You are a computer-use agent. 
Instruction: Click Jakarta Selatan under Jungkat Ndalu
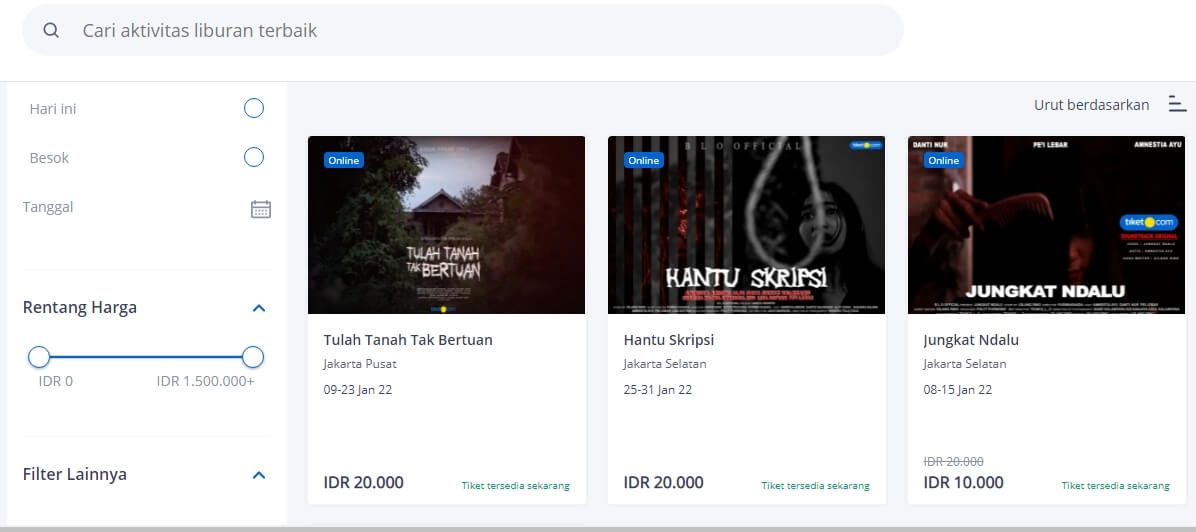[x=965, y=364]
